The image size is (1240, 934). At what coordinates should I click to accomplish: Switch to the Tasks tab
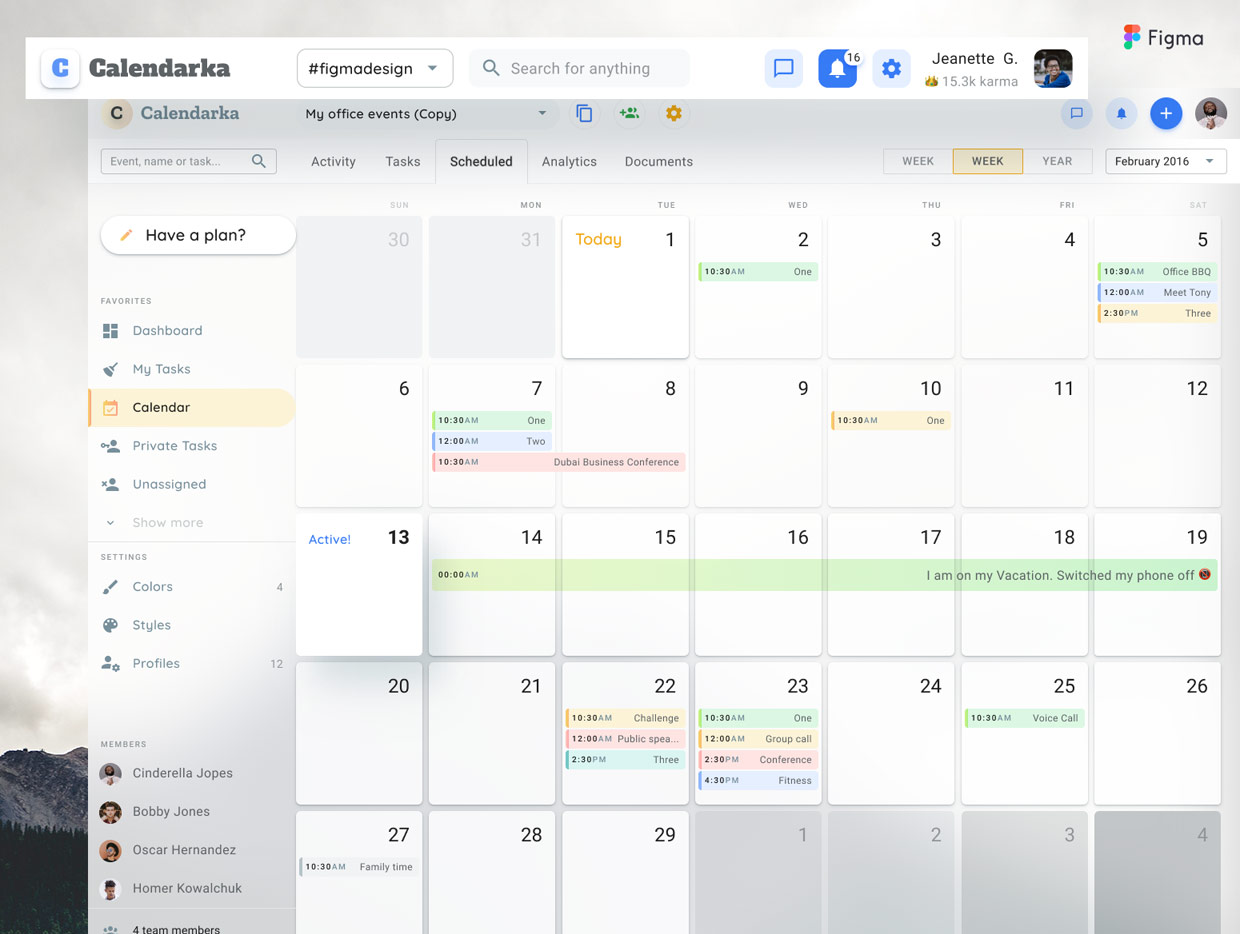(x=403, y=161)
